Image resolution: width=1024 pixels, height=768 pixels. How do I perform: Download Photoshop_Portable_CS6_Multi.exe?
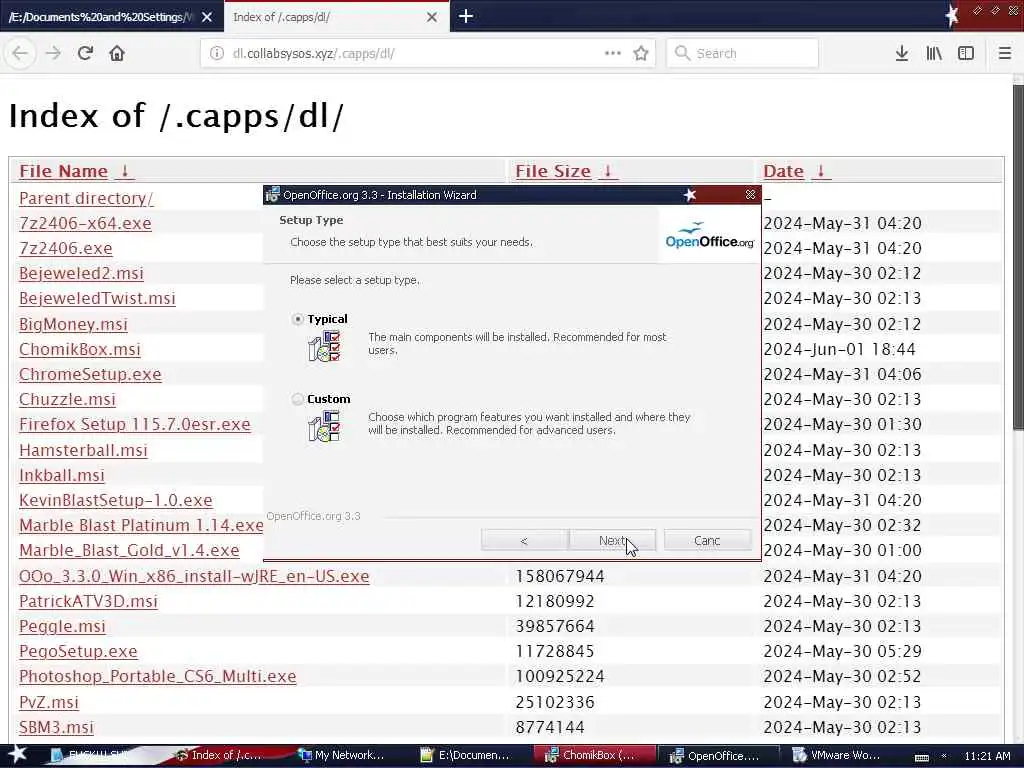(x=157, y=677)
